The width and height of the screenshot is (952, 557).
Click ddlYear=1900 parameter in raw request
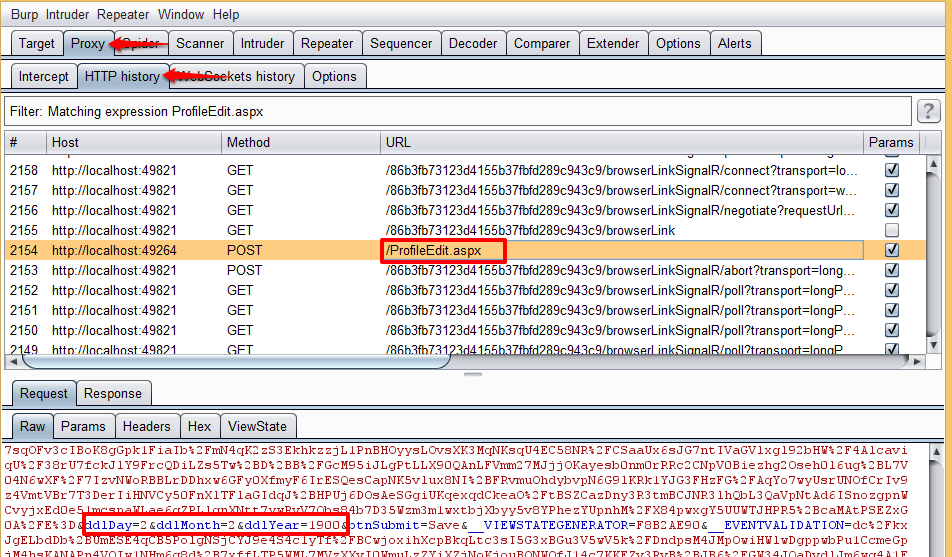click(x=293, y=525)
